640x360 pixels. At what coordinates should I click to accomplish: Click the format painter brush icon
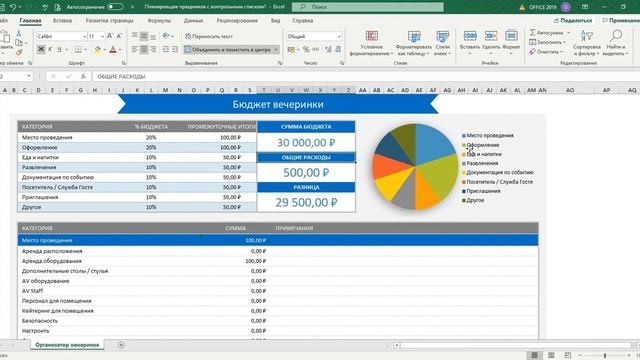(x=19, y=52)
